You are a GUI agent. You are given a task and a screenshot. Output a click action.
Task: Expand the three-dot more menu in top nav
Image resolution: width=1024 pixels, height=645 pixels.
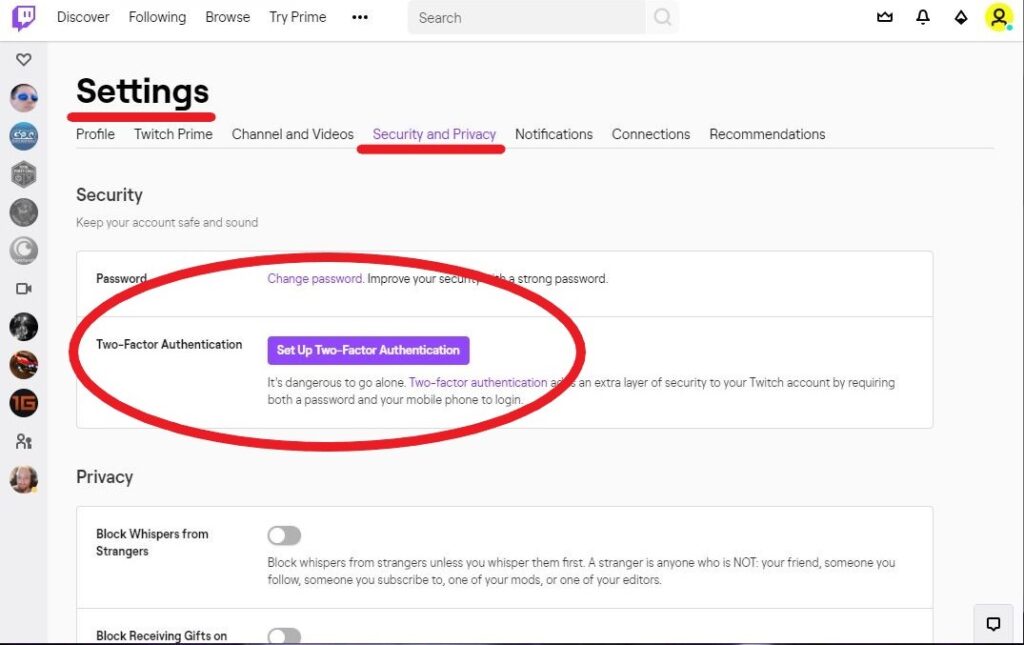[x=360, y=17]
